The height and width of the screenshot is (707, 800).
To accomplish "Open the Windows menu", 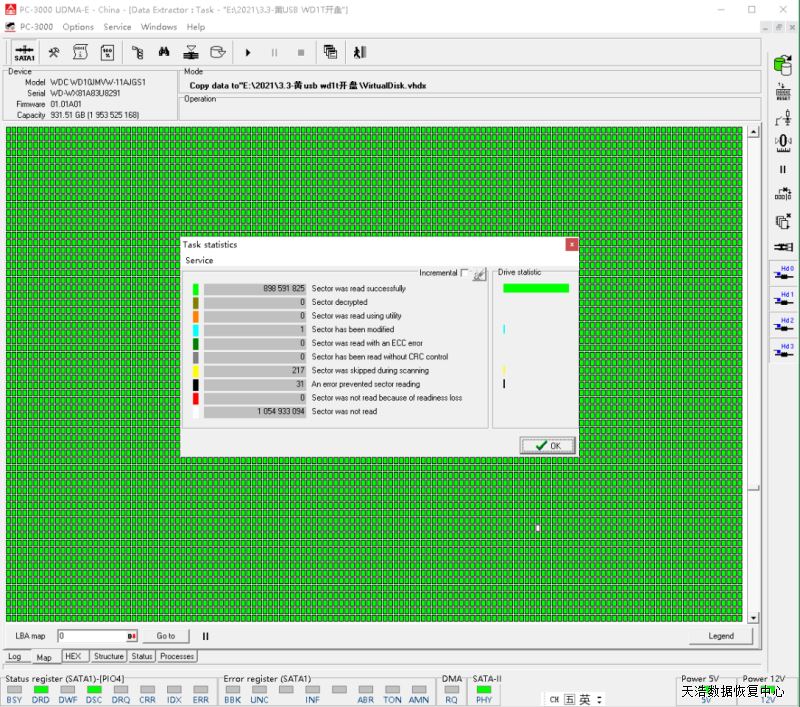I will [x=159, y=27].
